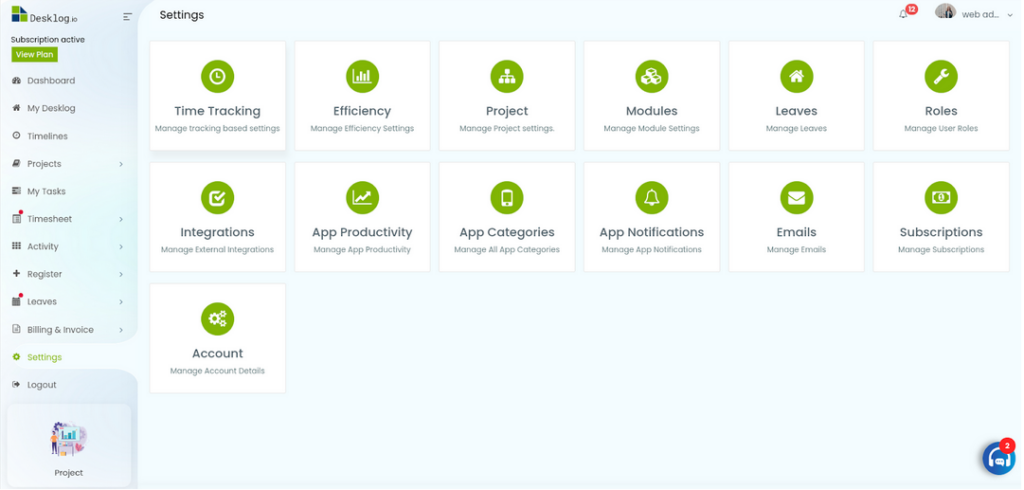Open the Time Tracking clock icon
The width and height of the screenshot is (1024, 490).
pyautogui.click(x=217, y=76)
